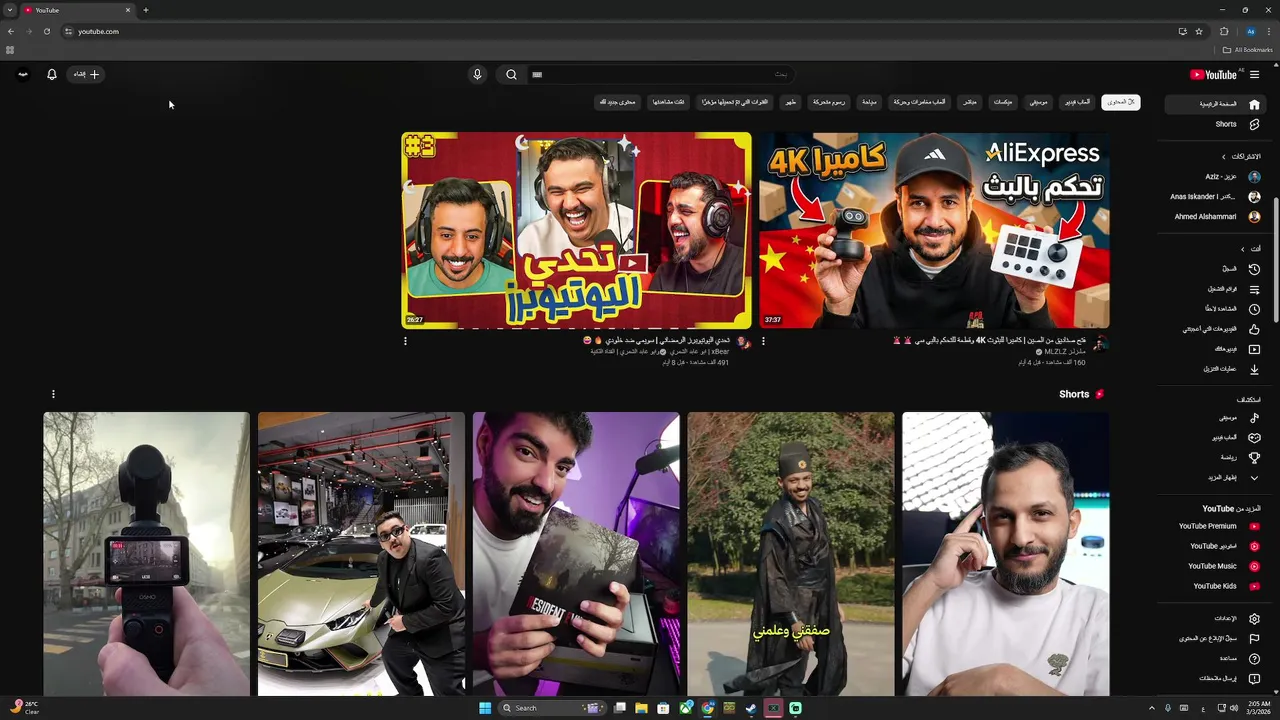This screenshot has width=1280, height=720.
Task: Select the ميكسات filter chip
Action: 1003,102
